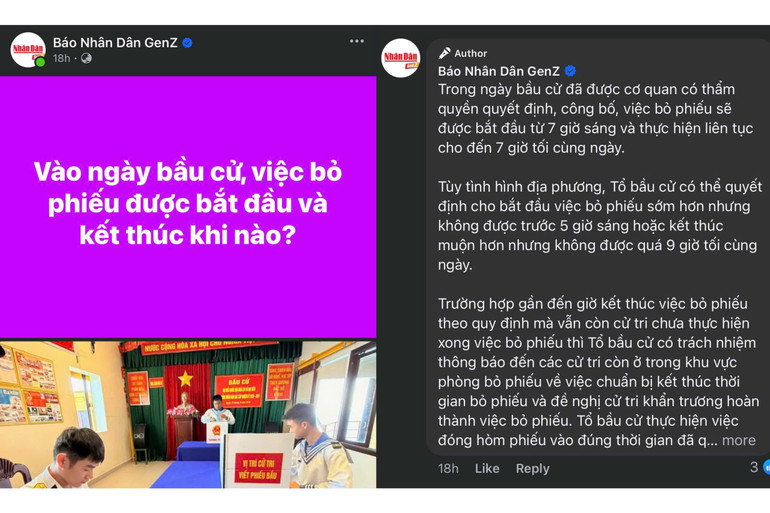Click the verified badge beside the comment author name

point(570,71)
